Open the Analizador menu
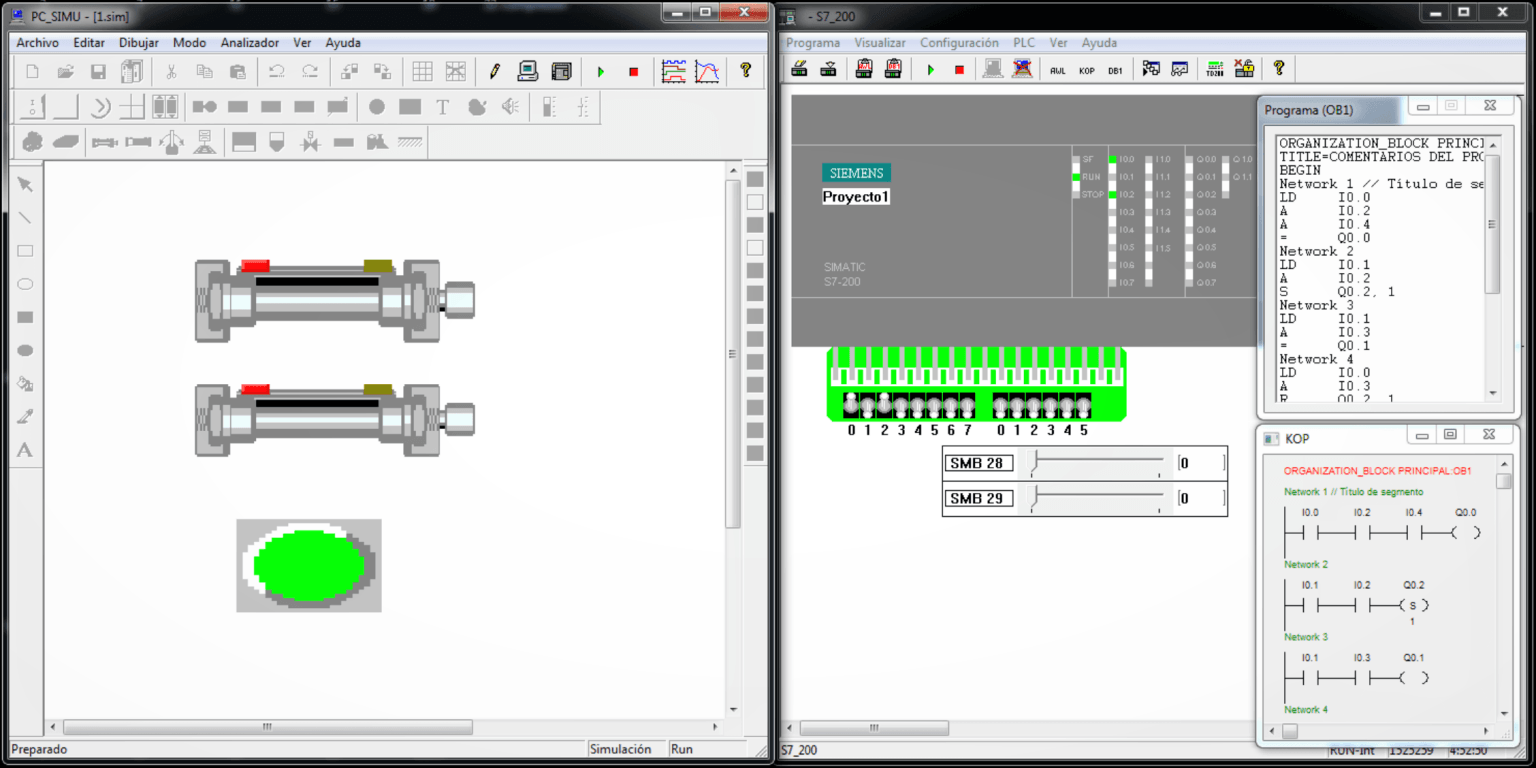 [x=250, y=43]
